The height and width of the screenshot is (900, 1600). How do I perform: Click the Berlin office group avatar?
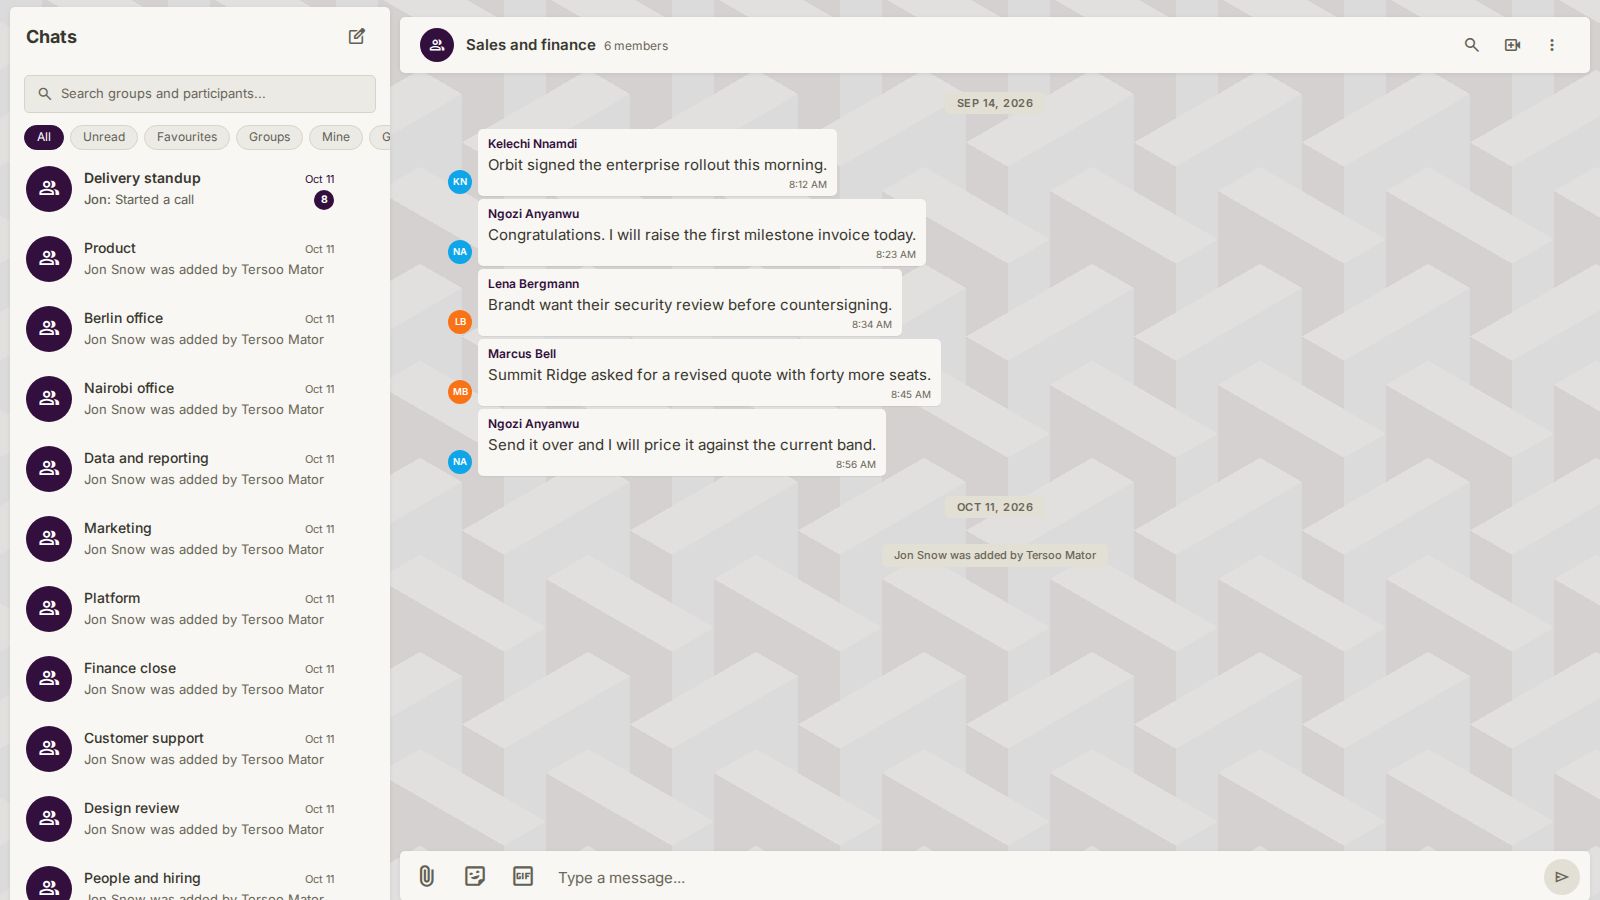click(49, 329)
